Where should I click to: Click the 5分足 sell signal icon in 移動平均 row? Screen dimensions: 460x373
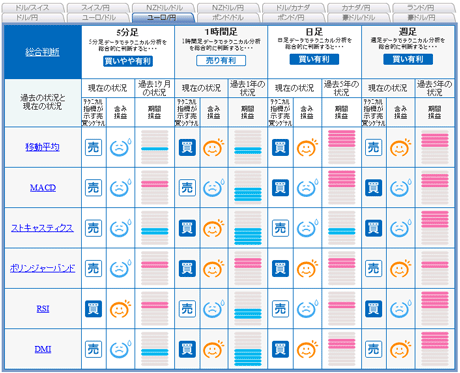93,147
